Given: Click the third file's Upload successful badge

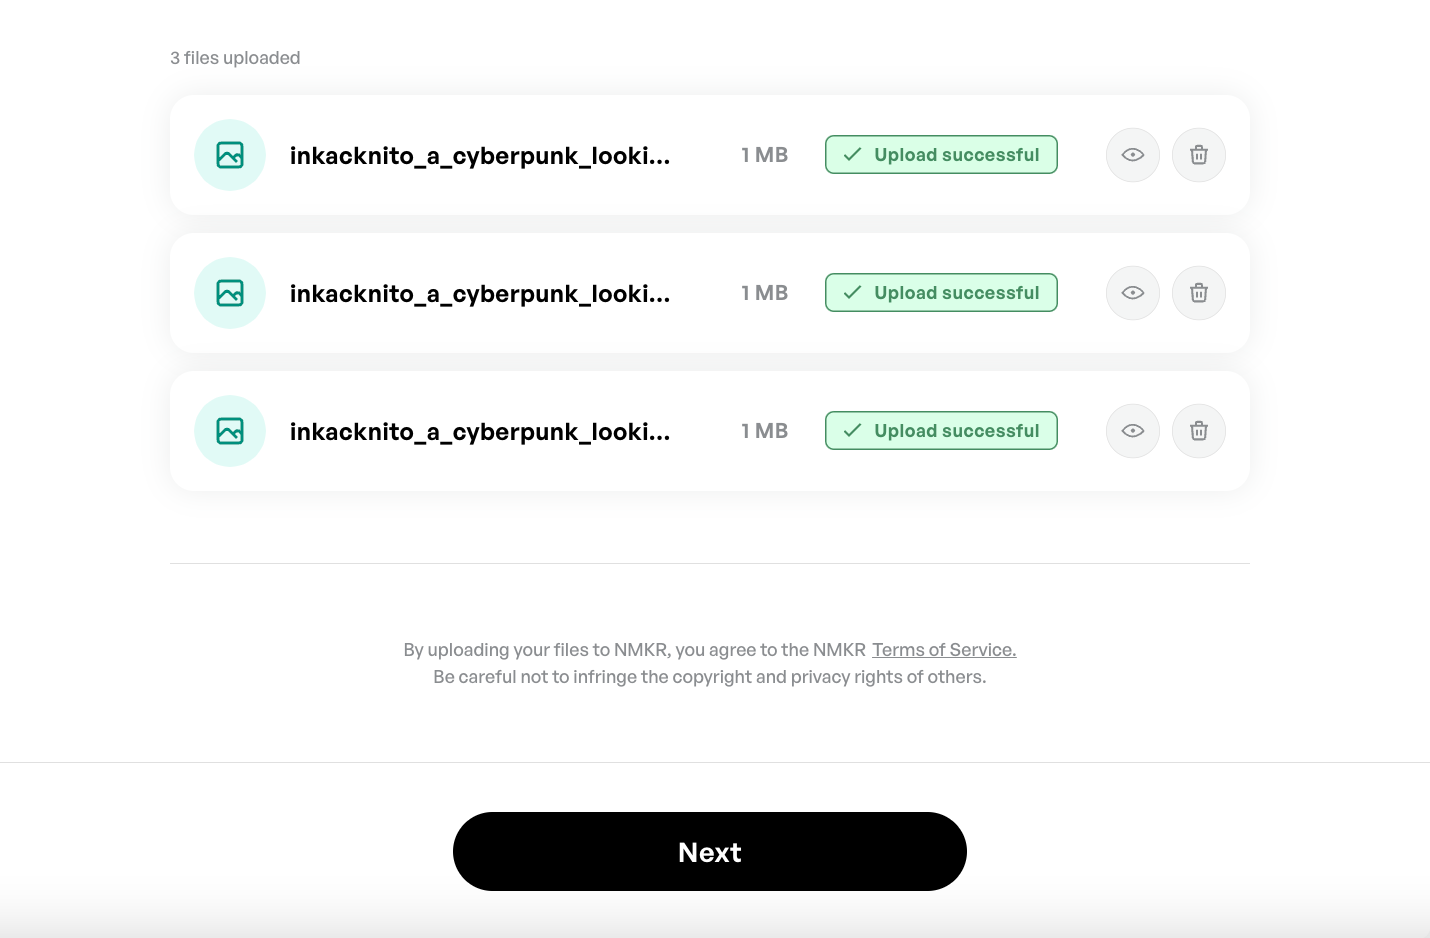Looking at the screenshot, I should pos(941,431).
